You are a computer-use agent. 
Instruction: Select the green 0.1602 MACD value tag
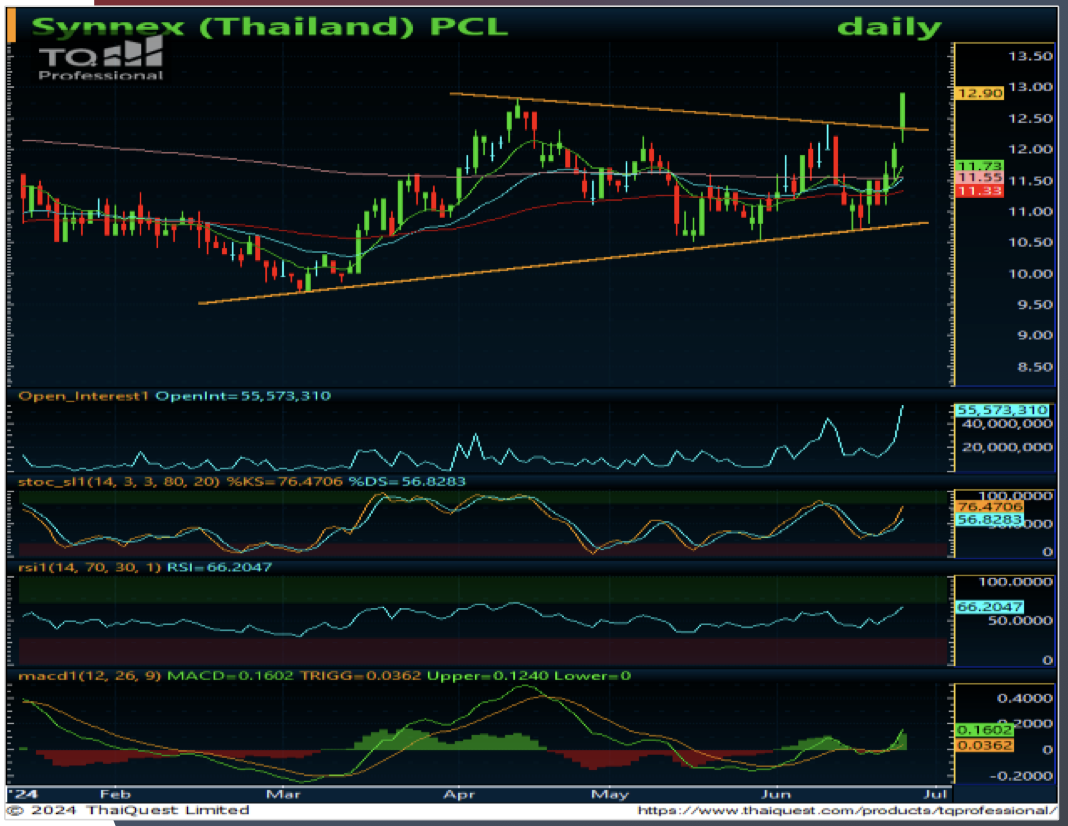pyautogui.click(x=984, y=730)
